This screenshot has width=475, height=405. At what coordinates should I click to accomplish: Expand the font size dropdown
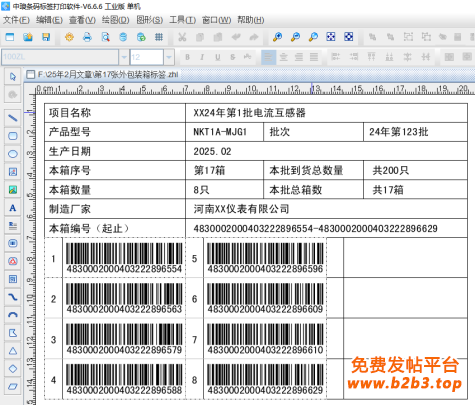tap(169, 57)
